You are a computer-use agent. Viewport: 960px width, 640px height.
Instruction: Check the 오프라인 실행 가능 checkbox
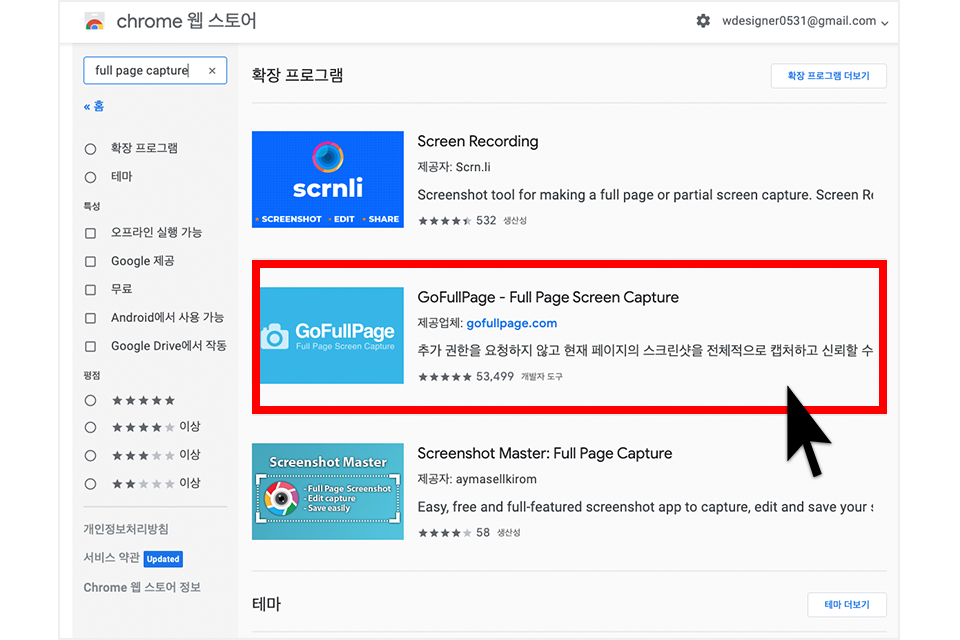(91, 233)
